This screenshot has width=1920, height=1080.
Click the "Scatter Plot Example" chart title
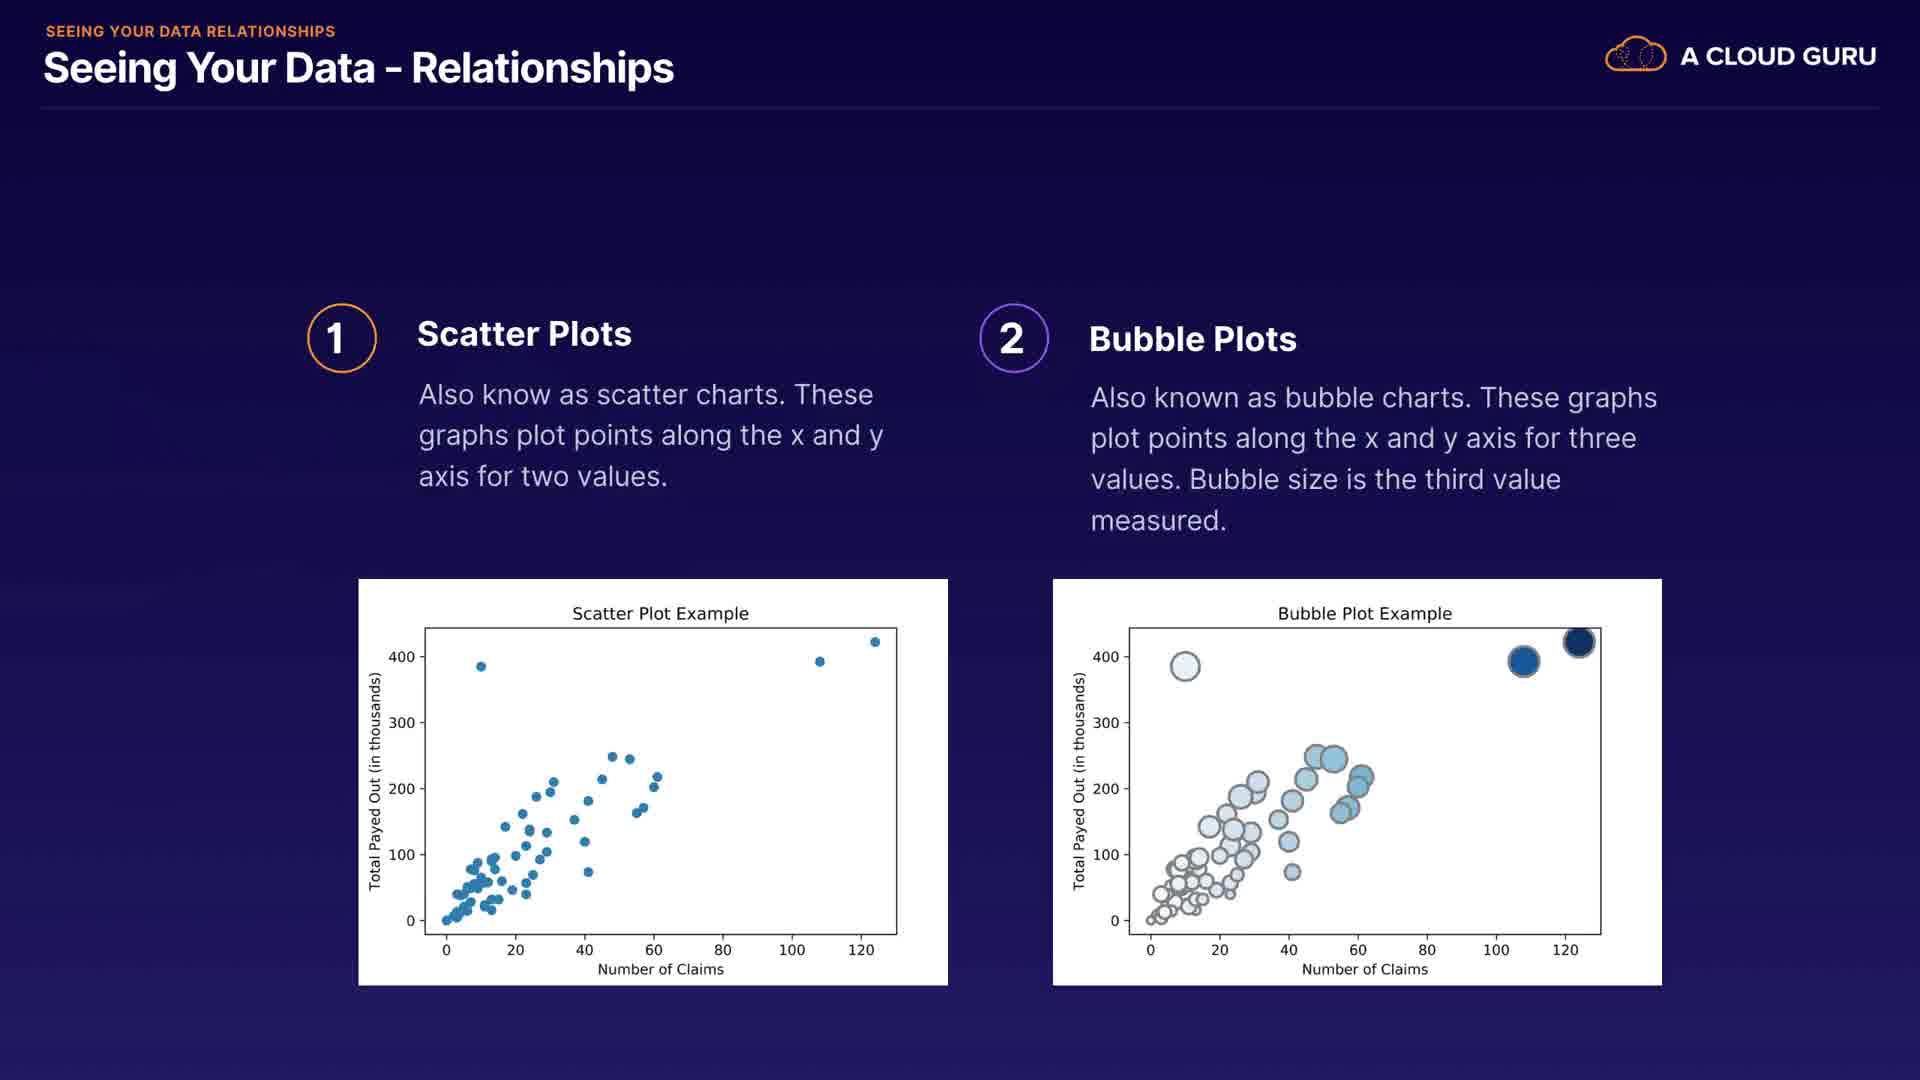pyautogui.click(x=660, y=613)
